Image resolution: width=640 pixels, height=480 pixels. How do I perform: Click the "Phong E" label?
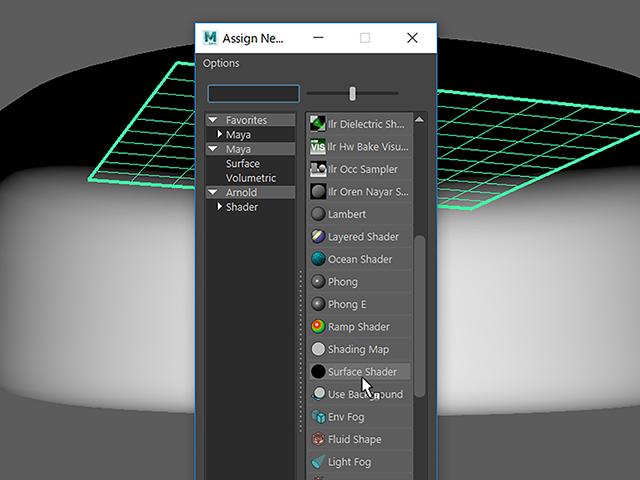point(347,304)
